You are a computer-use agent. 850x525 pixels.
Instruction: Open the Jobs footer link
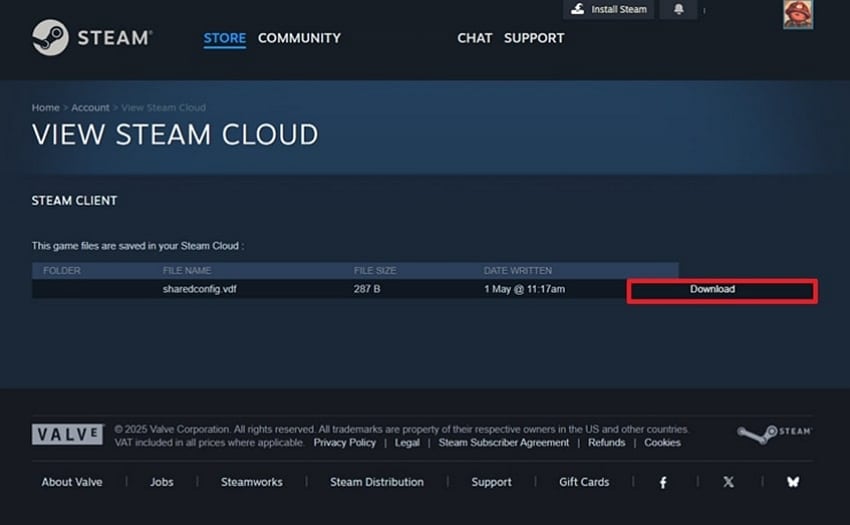point(162,482)
